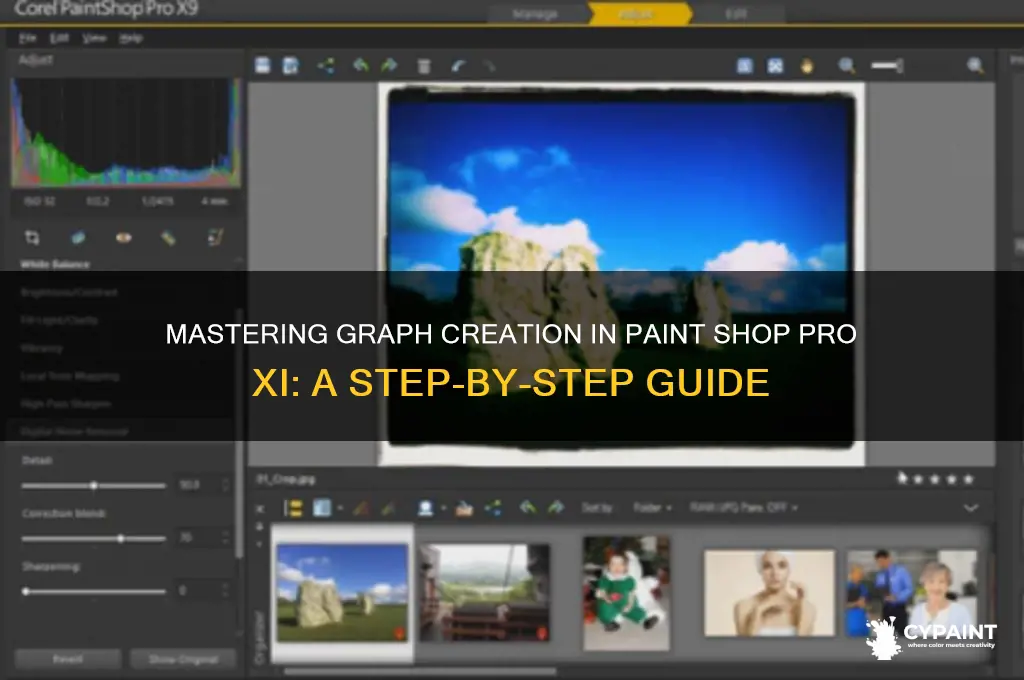Viewport: 1024px width, 680px height.
Task: Open the View menu
Action: tap(94, 38)
